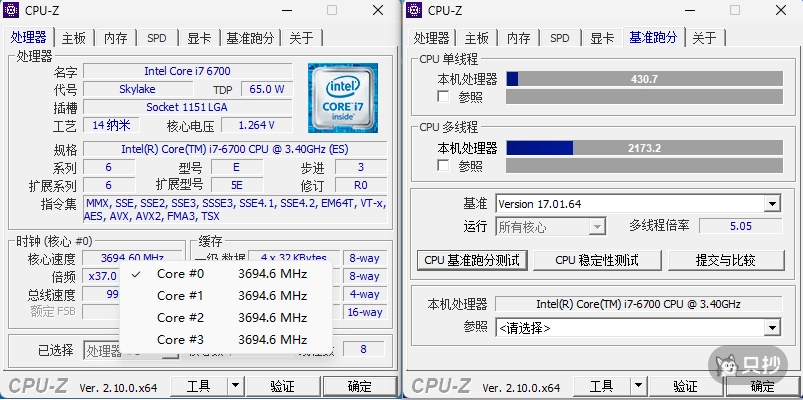Screen dimensions: 803x400
Task: Select 基准跑分 tab in right window
Action: pyautogui.click(x=653, y=37)
